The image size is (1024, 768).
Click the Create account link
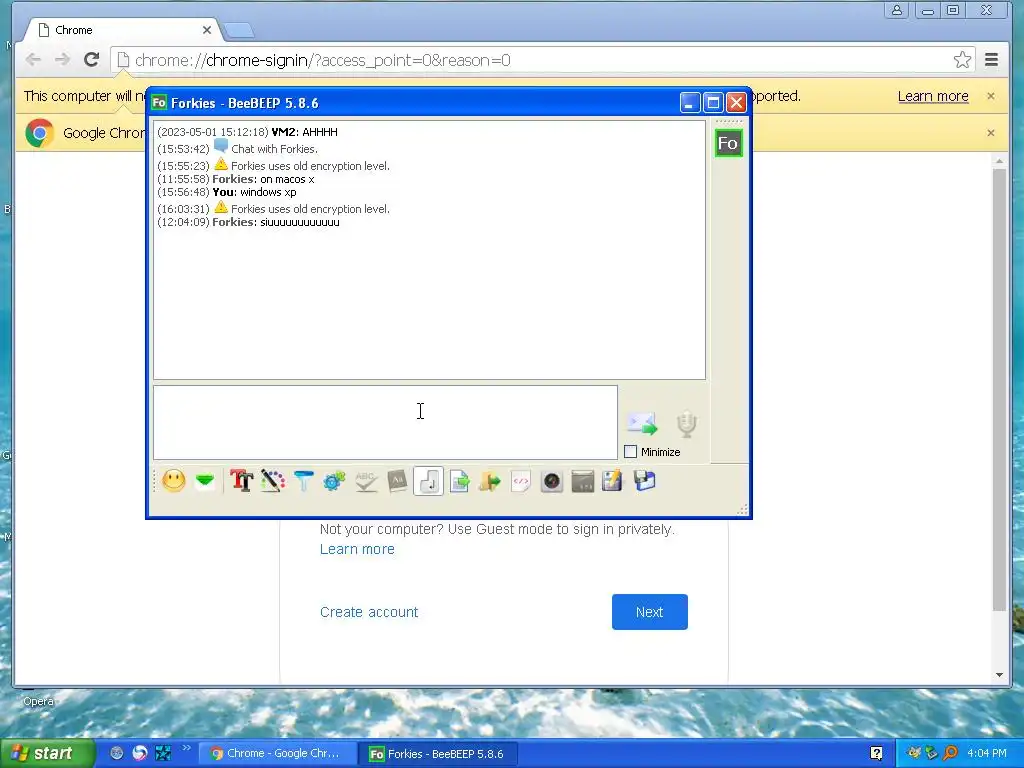tap(369, 612)
